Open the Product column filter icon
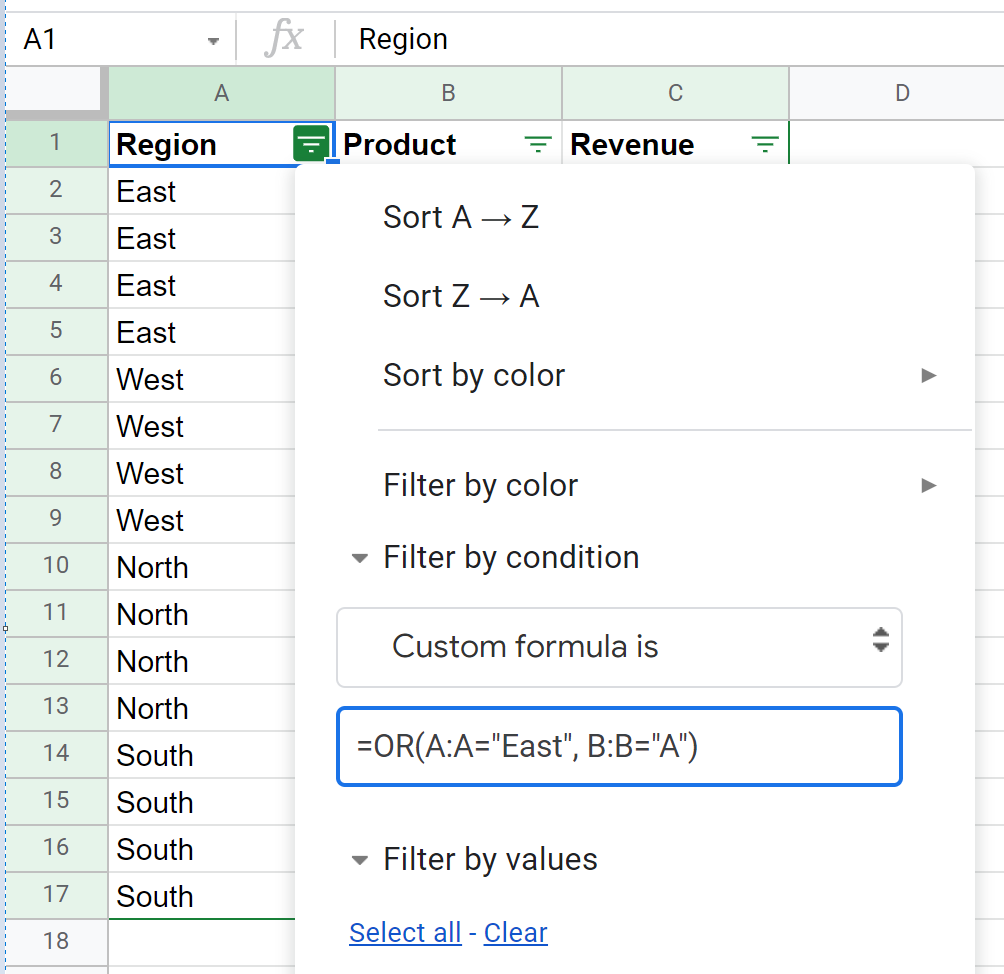This screenshot has width=1004, height=974. (538, 145)
